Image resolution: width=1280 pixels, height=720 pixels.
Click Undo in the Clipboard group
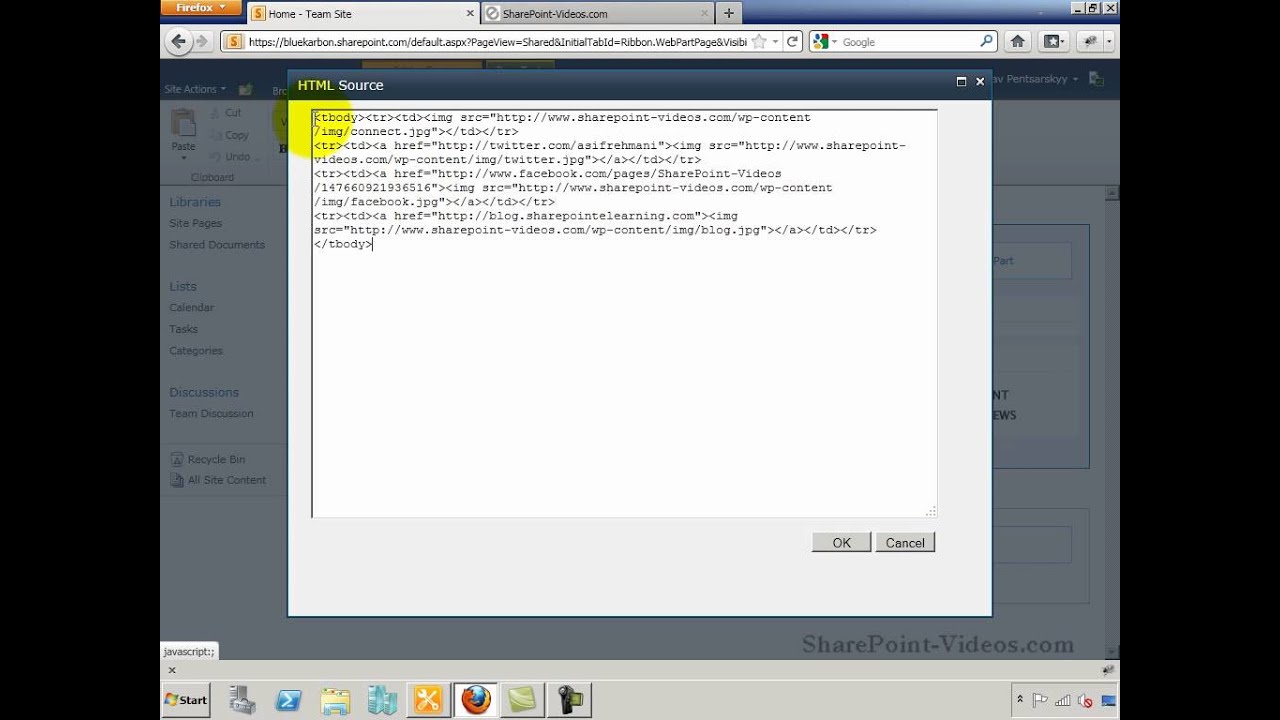pyautogui.click(x=230, y=157)
